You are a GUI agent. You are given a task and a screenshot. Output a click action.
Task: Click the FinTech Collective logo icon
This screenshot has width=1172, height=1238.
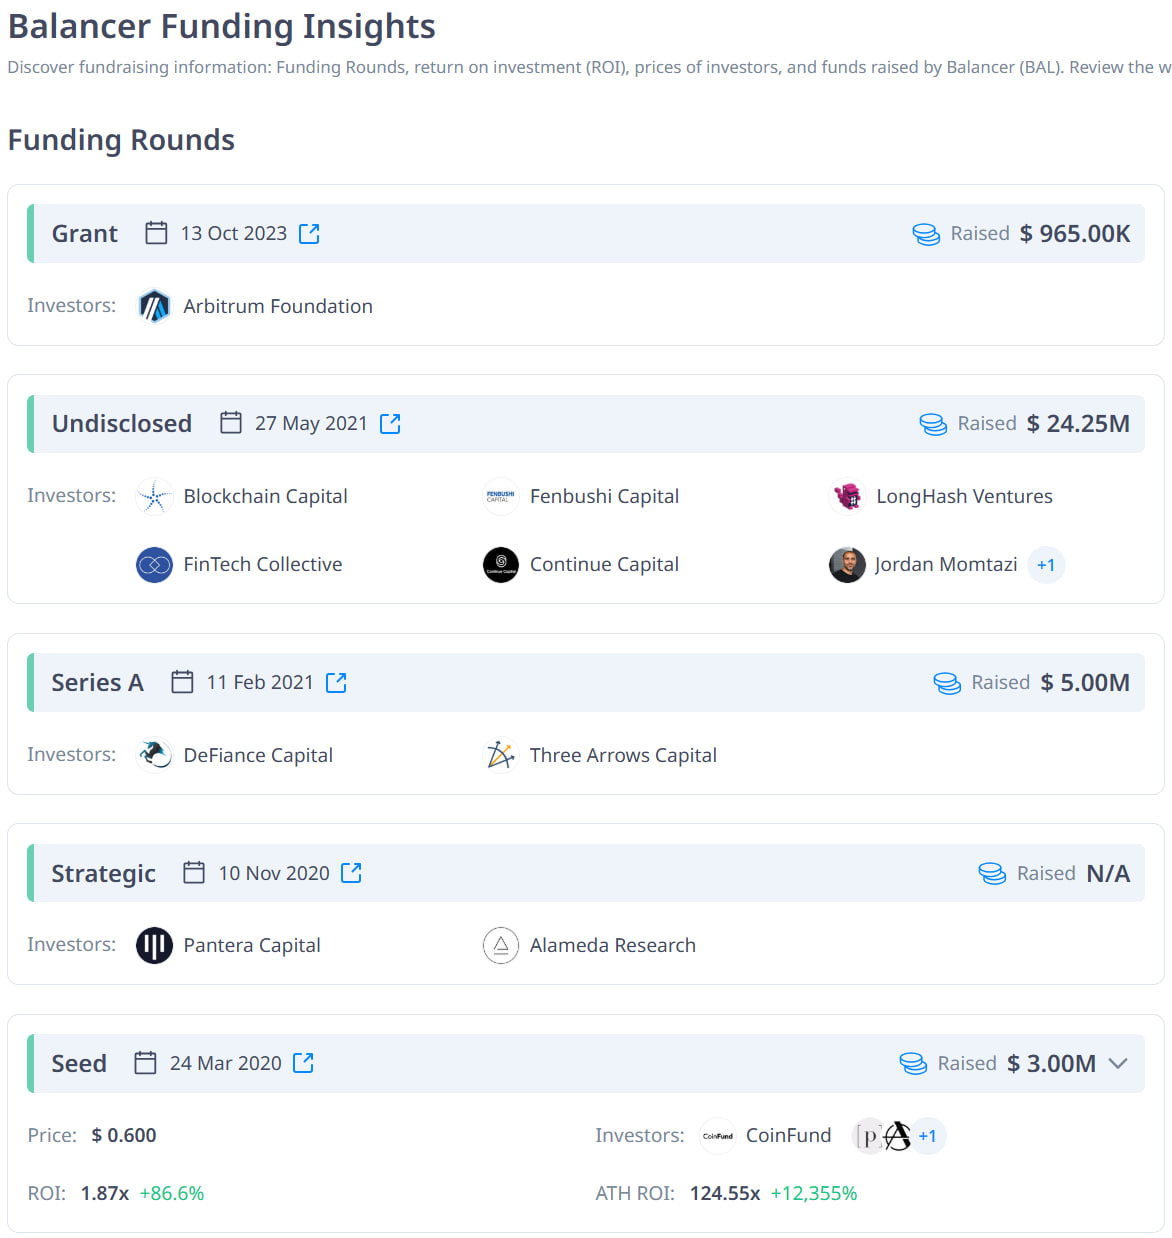tap(154, 565)
